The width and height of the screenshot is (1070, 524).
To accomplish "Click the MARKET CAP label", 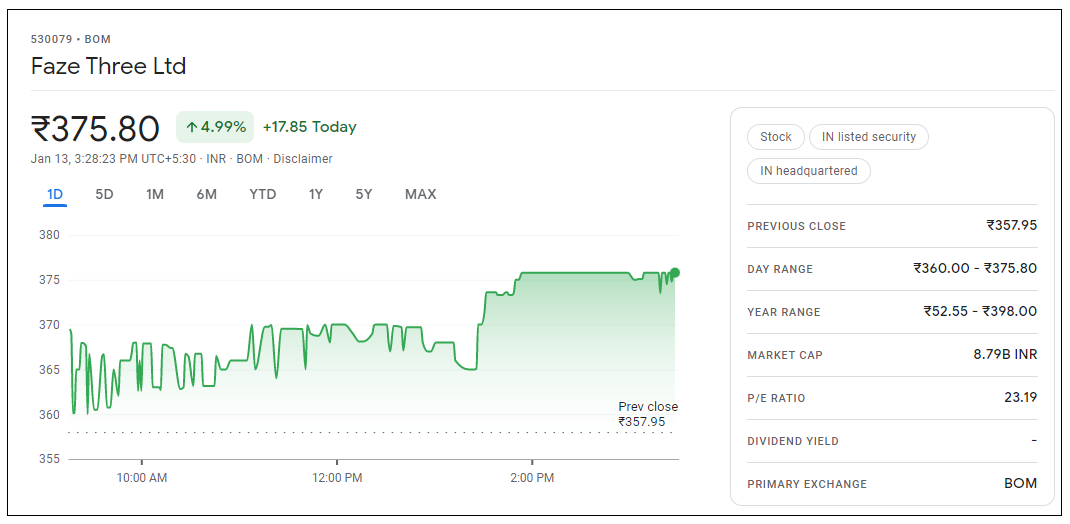I will click(785, 355).
